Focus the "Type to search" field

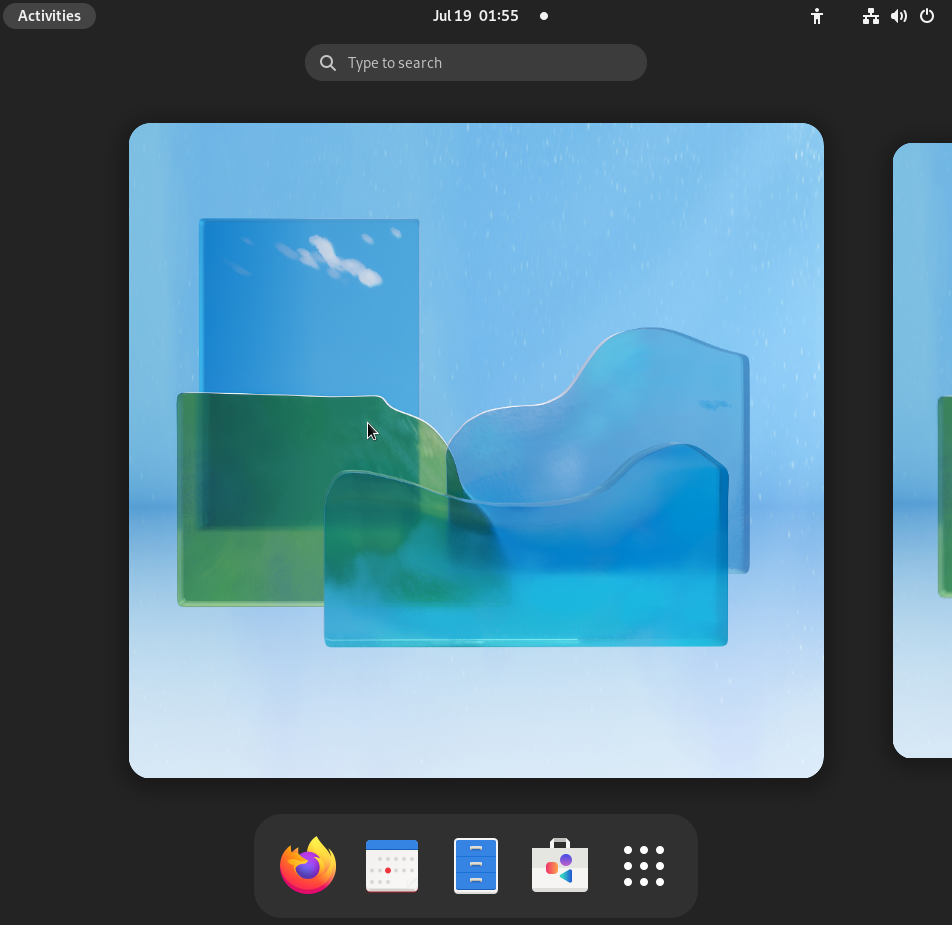[490, 63]
